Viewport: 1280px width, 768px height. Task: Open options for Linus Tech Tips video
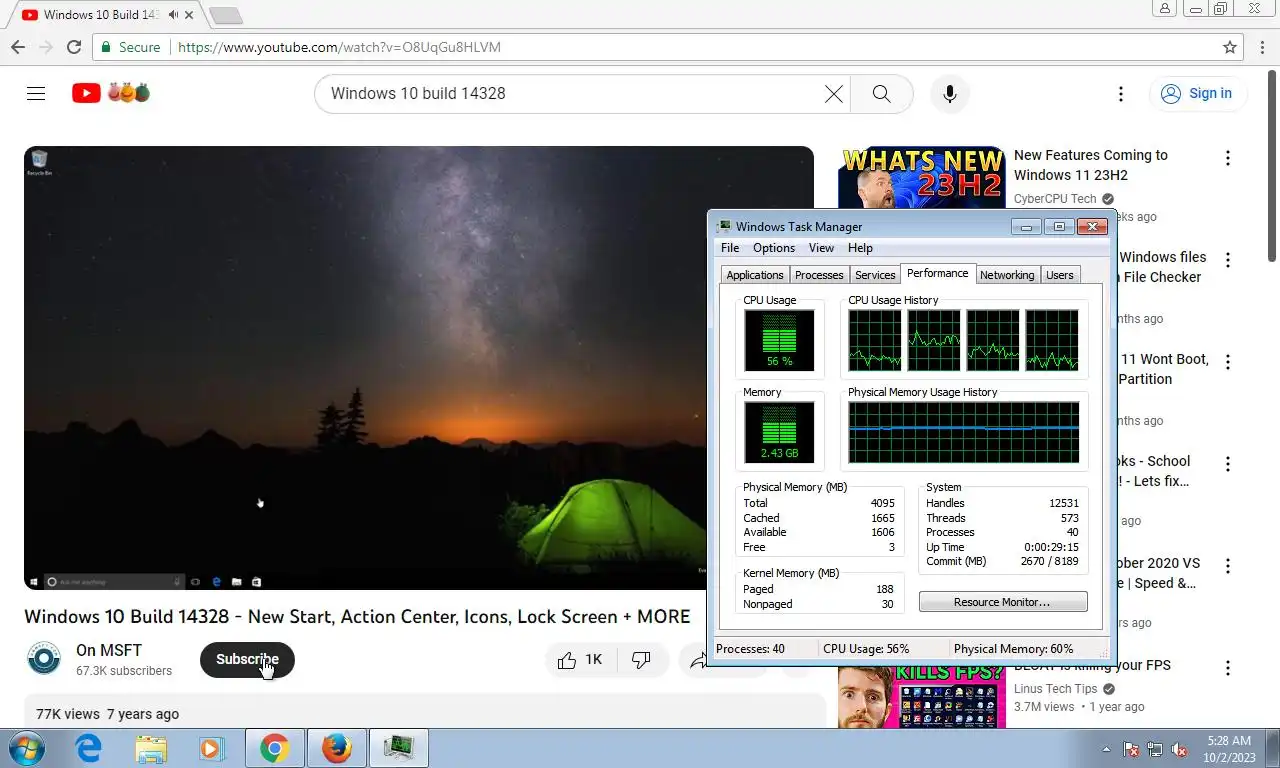click(x=1227, y=668)
